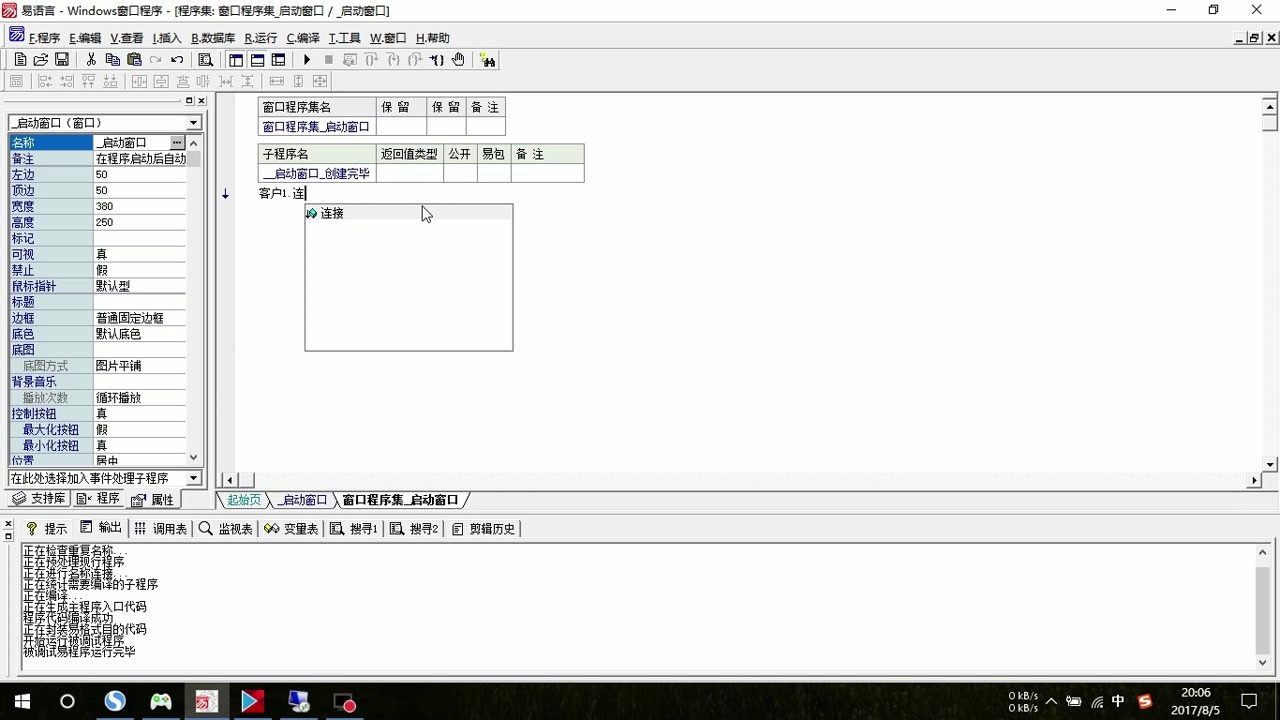The width and height of the screenshot is (1280, 720).
Task: Switch to the 搜寻2 tab
Action: (414, 528)
